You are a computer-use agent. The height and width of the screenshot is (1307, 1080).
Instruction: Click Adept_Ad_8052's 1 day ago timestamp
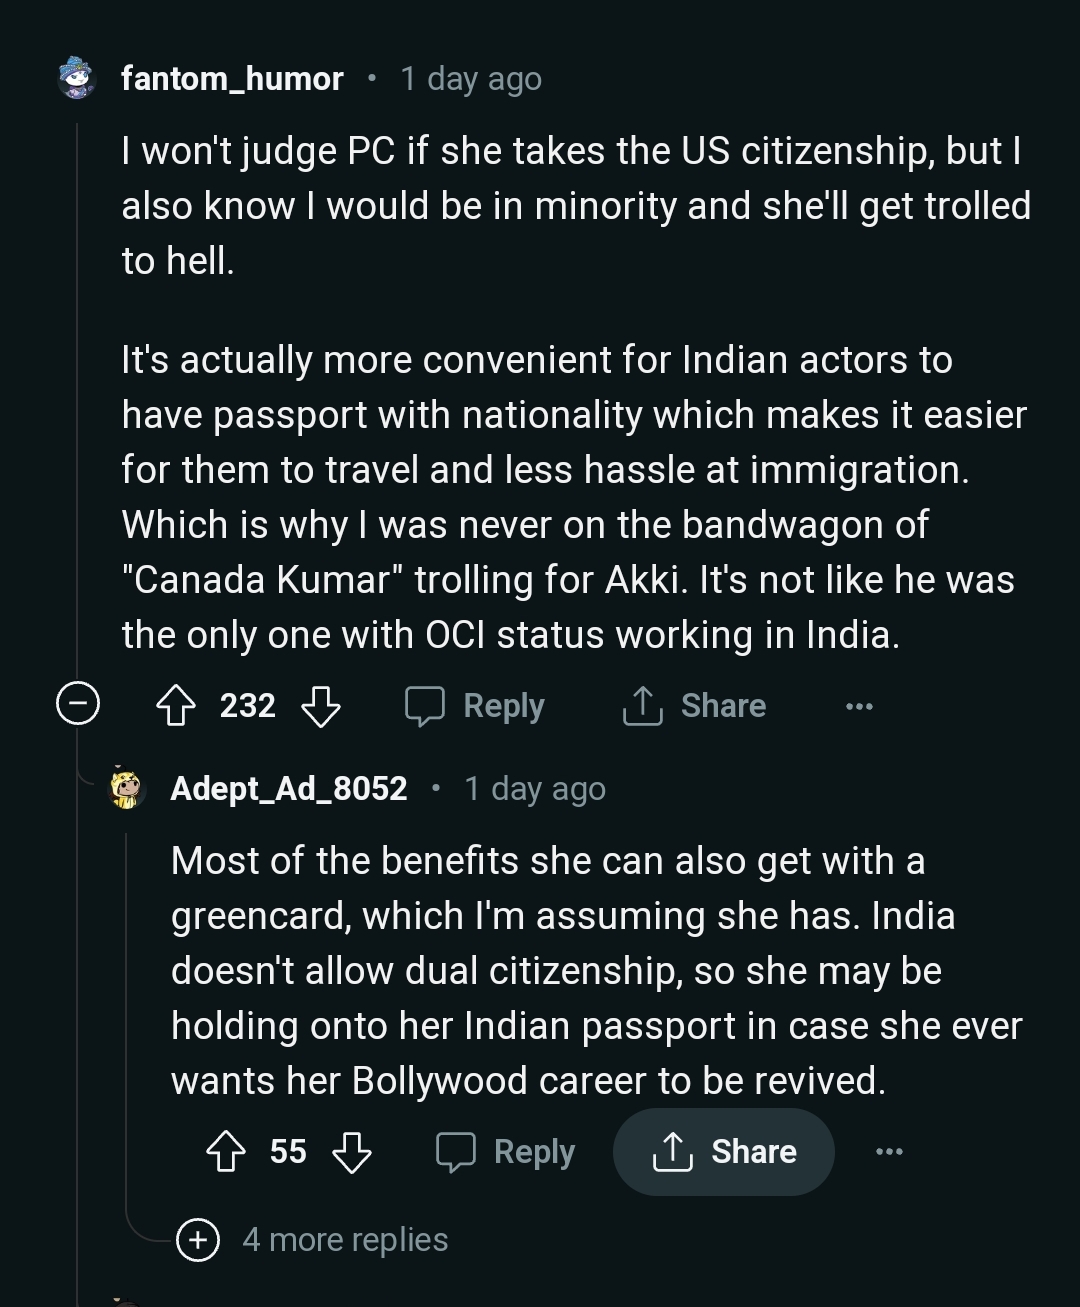point(535,789)
